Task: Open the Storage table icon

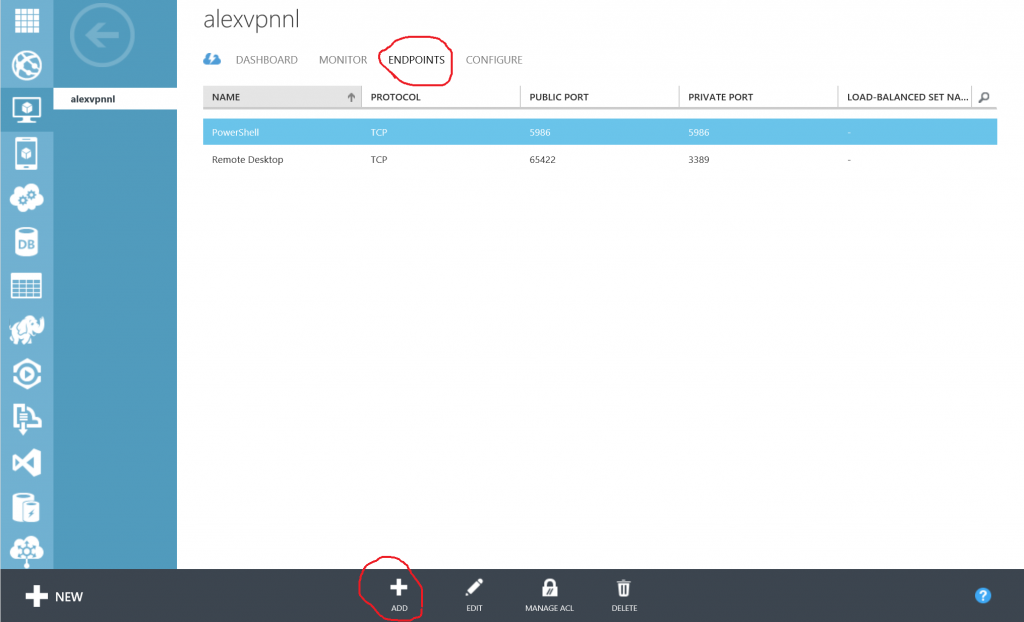Action: click(x=27, y=286)
